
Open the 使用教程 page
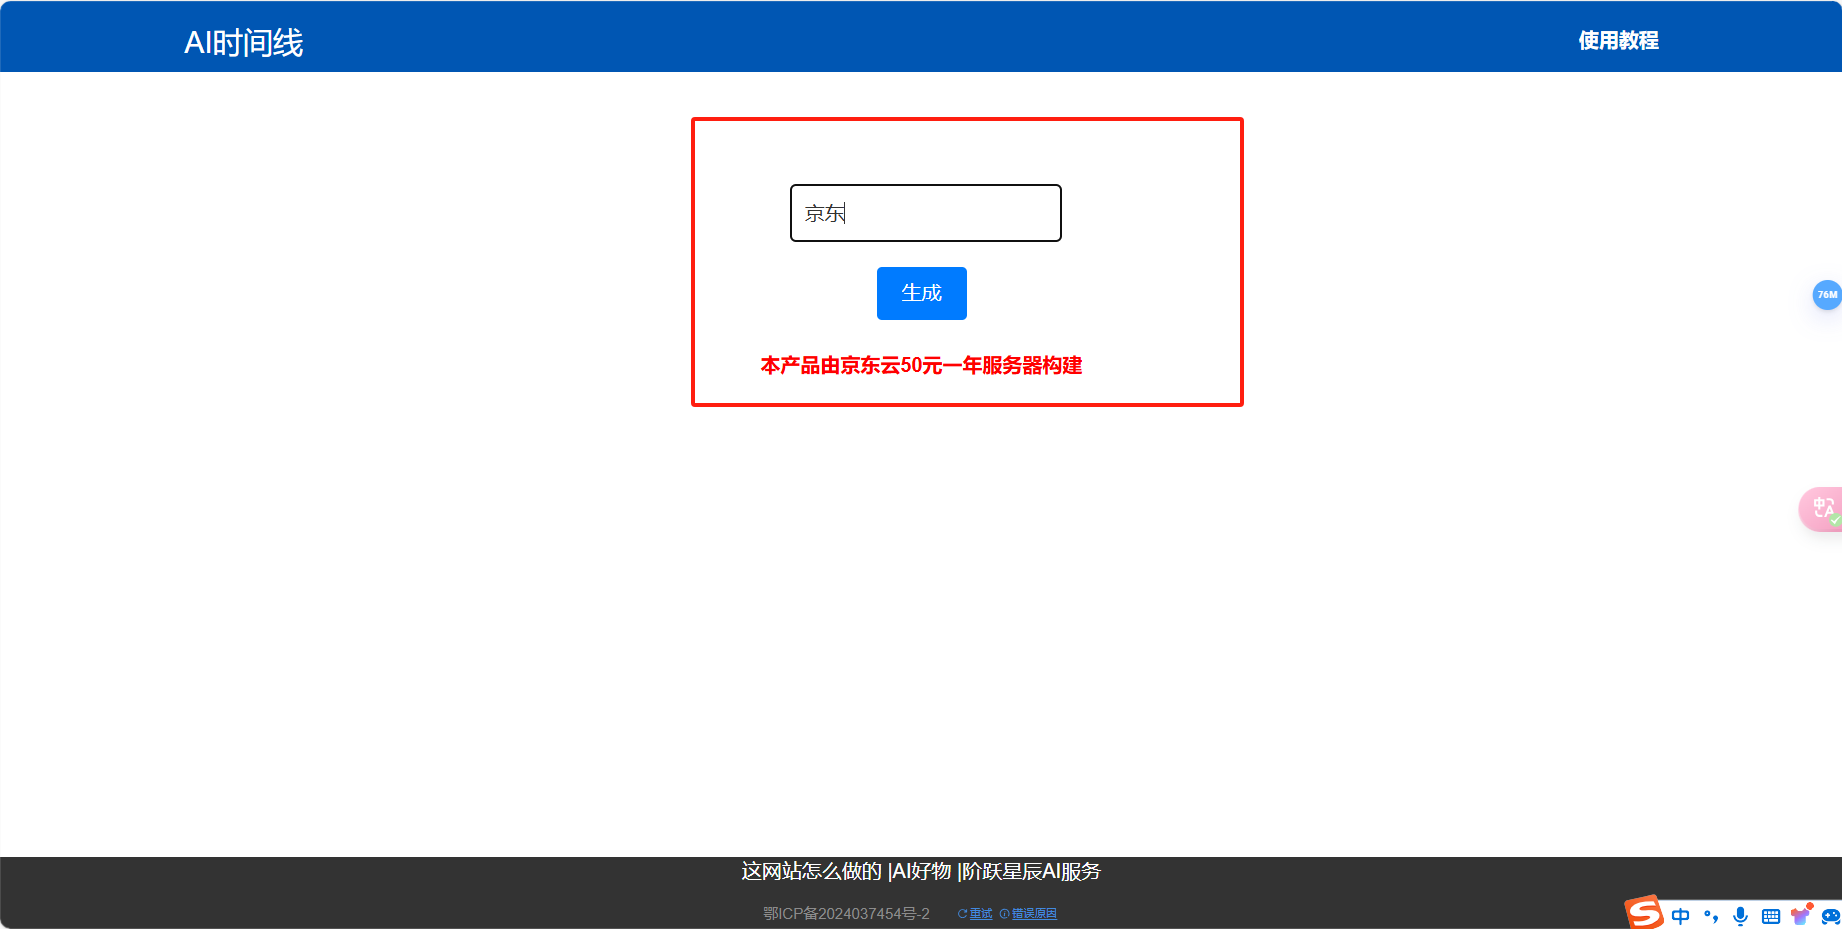(1617, 41)
